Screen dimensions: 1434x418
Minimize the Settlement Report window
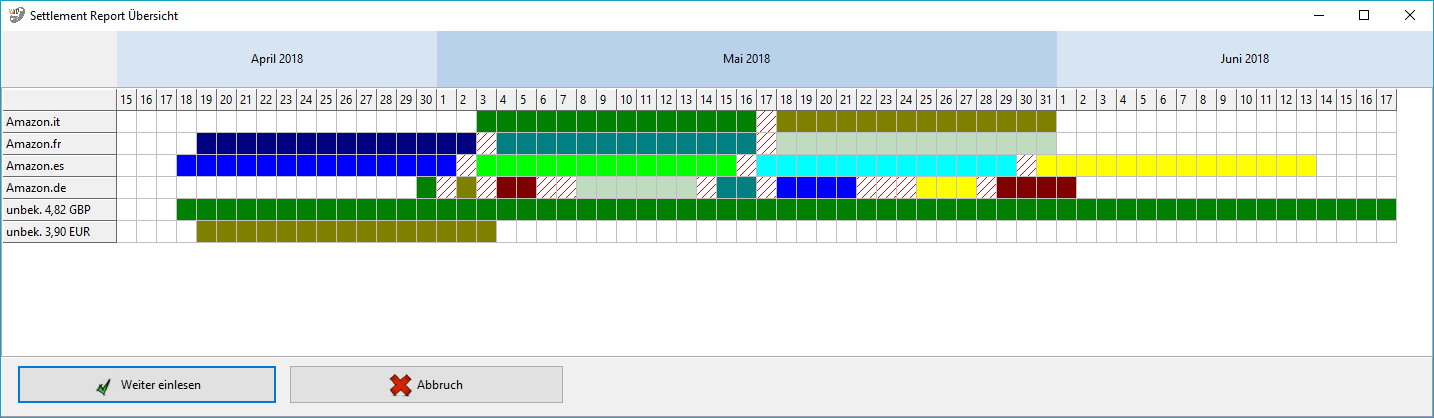(1318, 16)
